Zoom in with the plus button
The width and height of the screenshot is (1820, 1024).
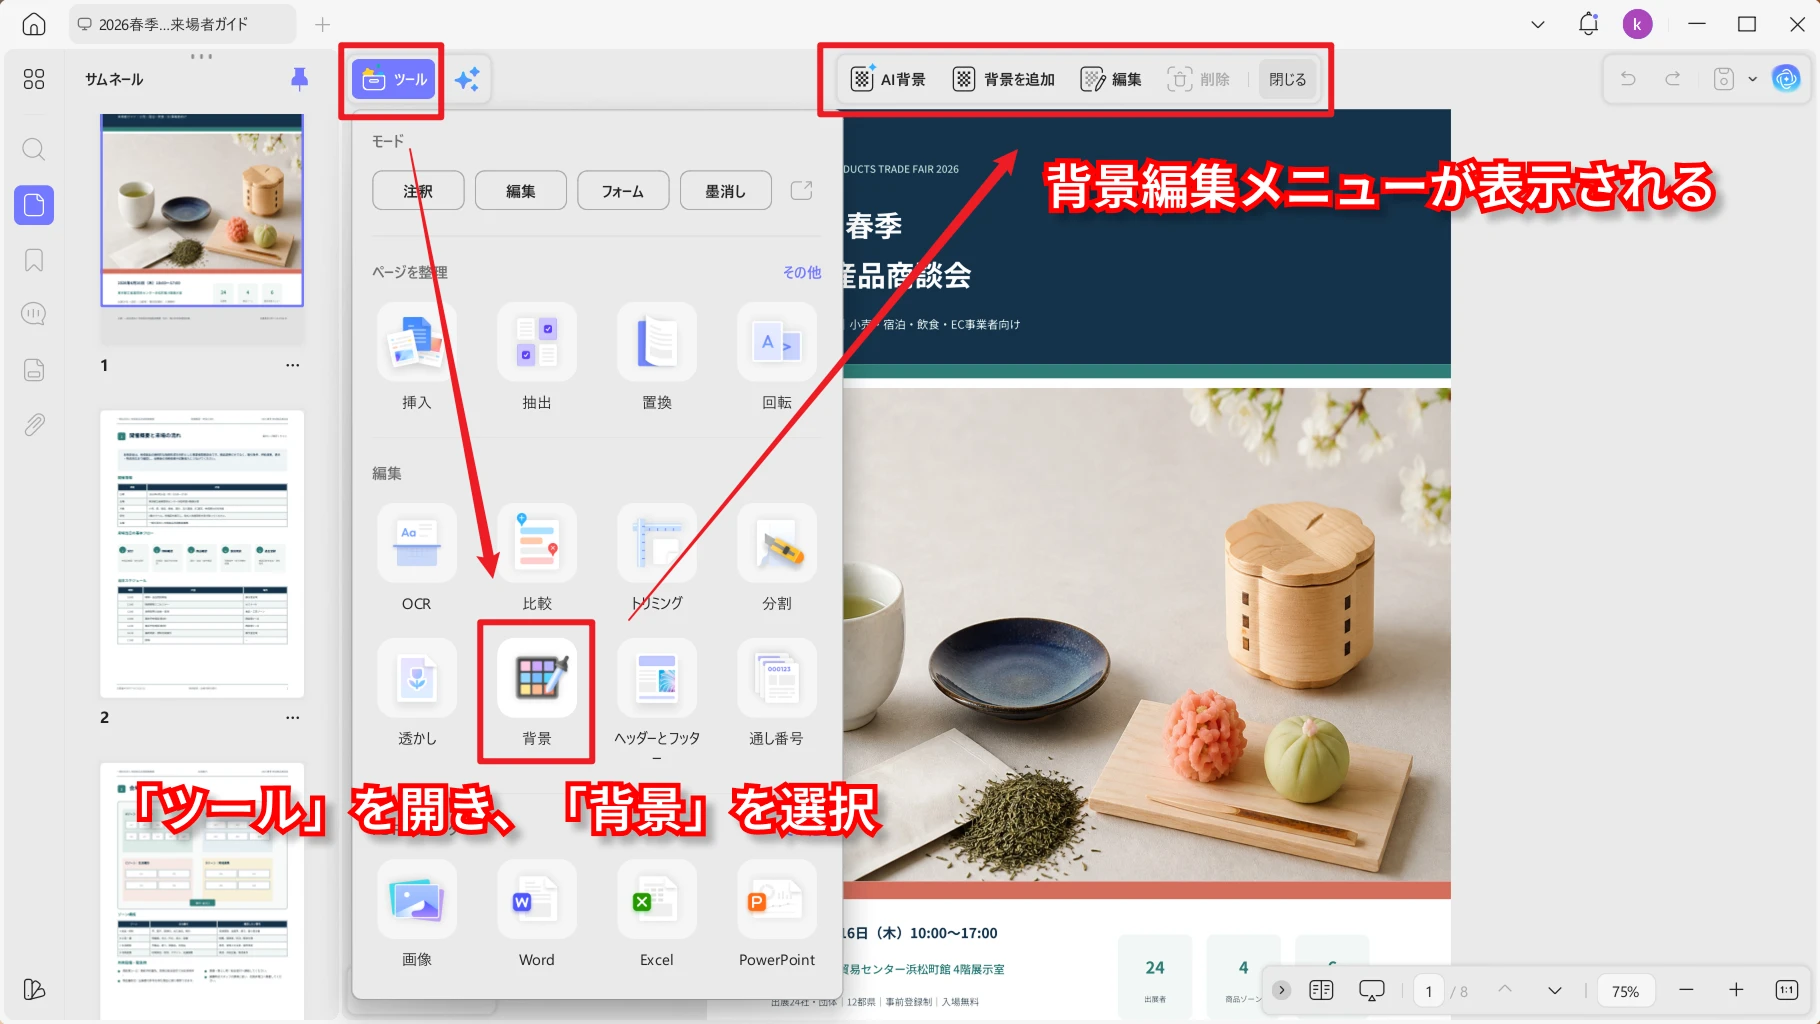tap(1736, 990)
